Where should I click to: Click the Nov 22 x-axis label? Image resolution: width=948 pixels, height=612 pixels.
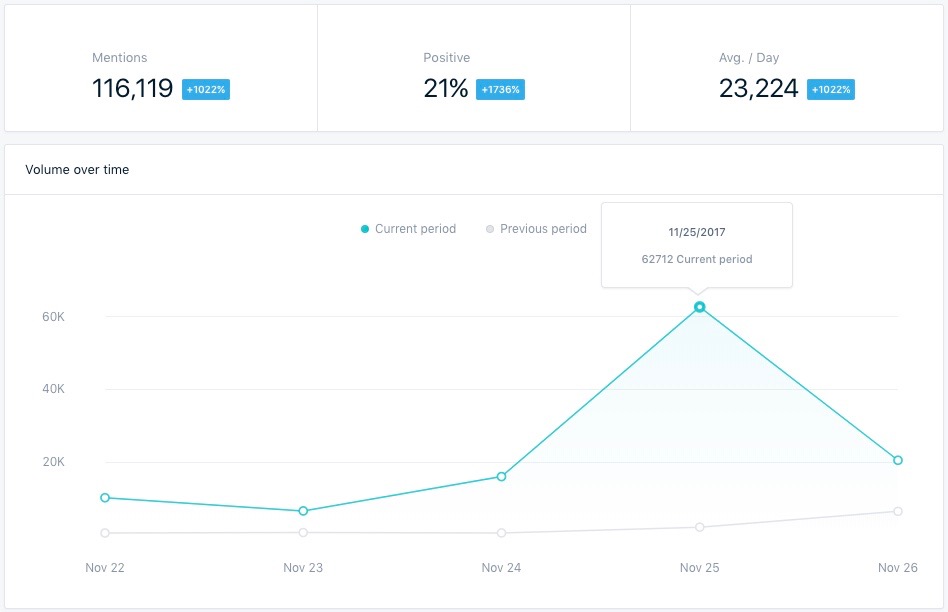(x=105, y=568)
